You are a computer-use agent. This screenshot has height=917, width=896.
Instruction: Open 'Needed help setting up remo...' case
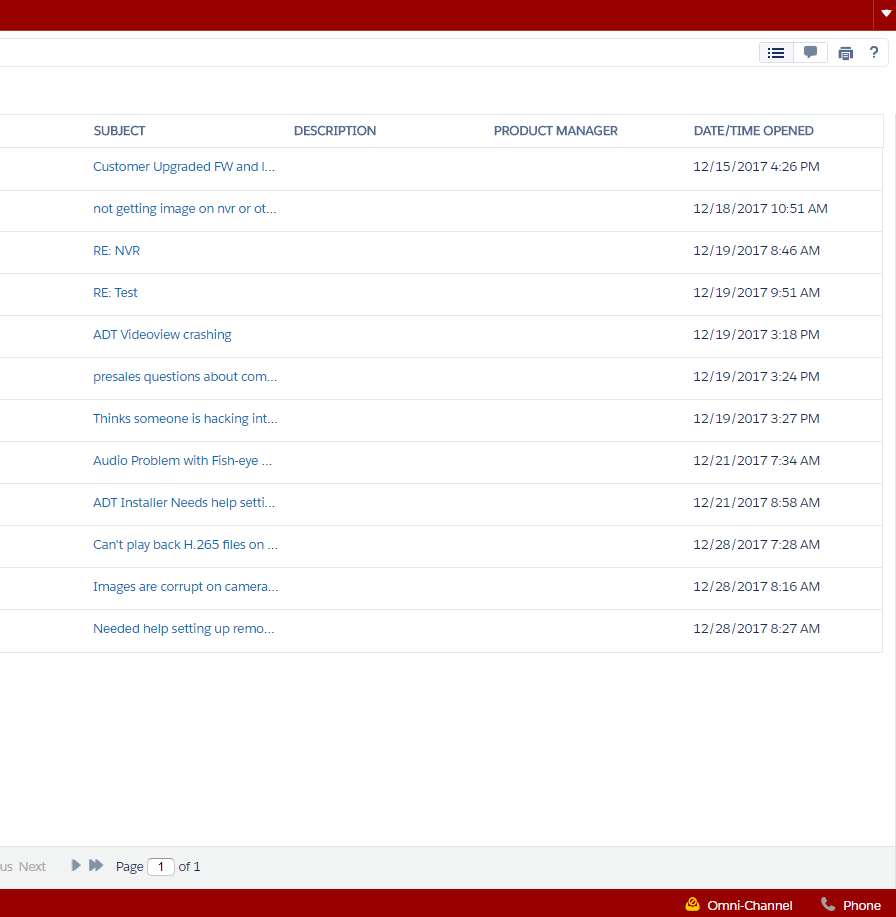(x=183, y=629)
